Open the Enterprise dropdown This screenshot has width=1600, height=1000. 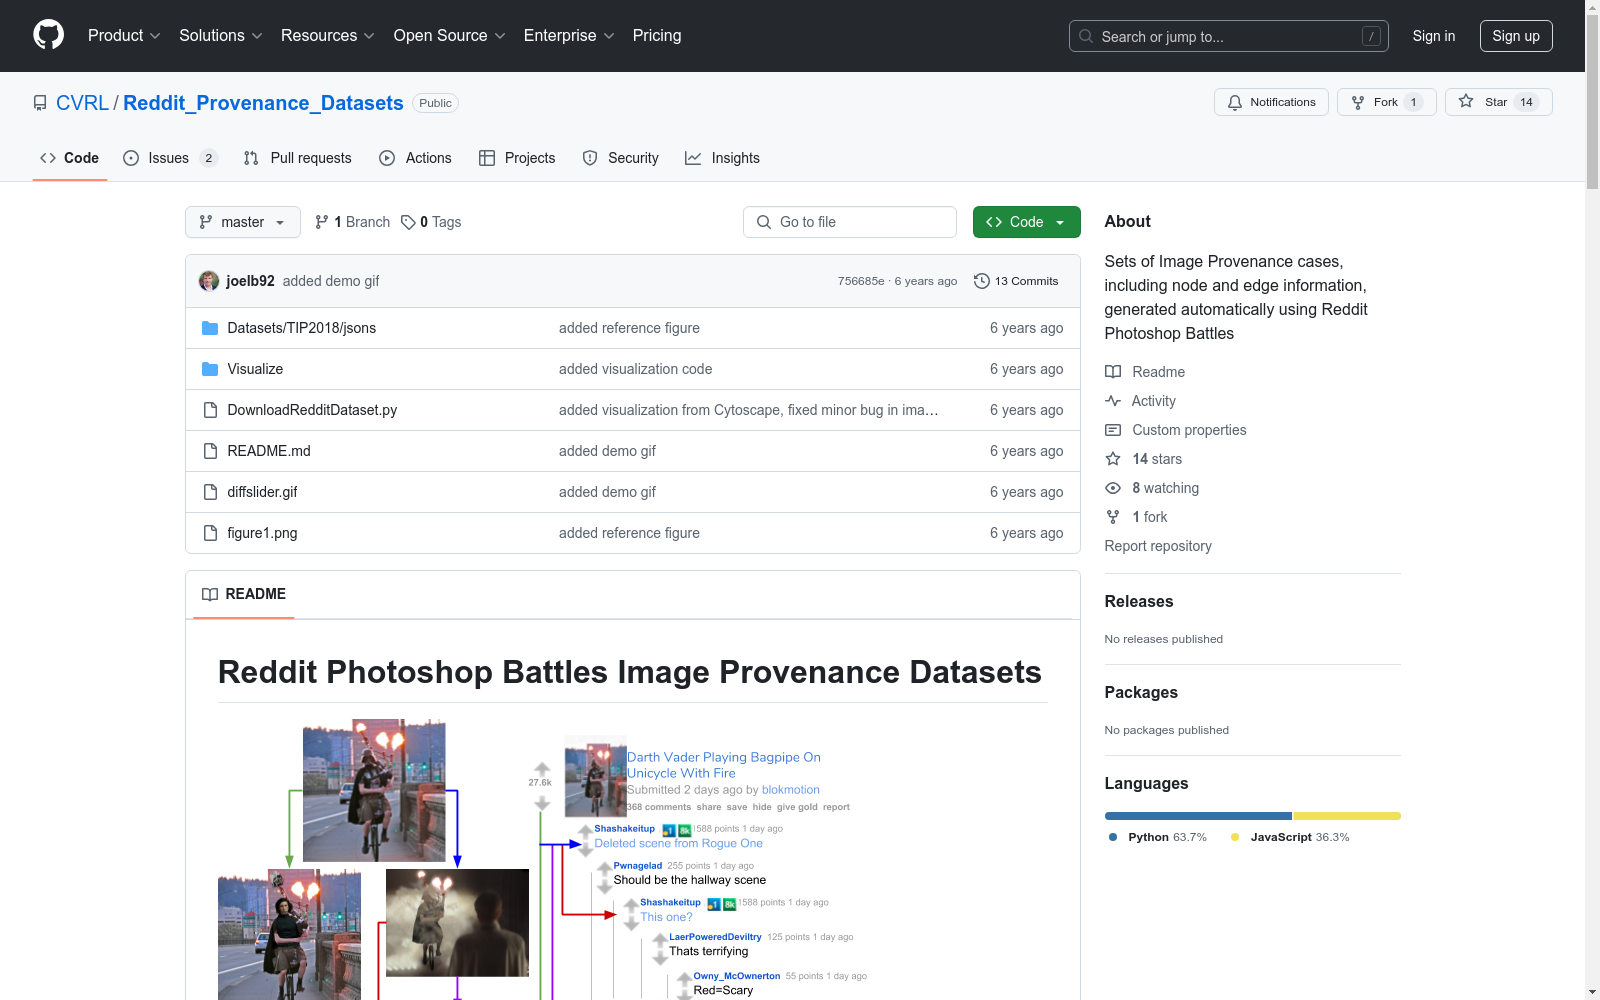click(x=569, y=35)
